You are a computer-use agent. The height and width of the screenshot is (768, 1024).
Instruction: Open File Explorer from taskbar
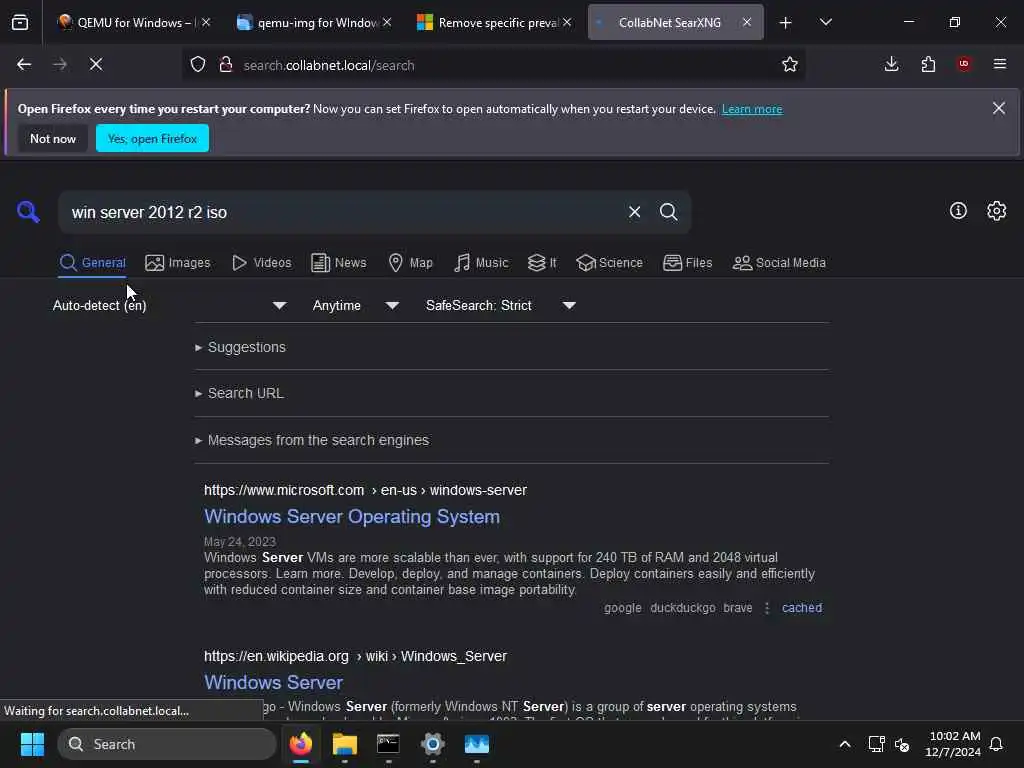coord(344,744)
